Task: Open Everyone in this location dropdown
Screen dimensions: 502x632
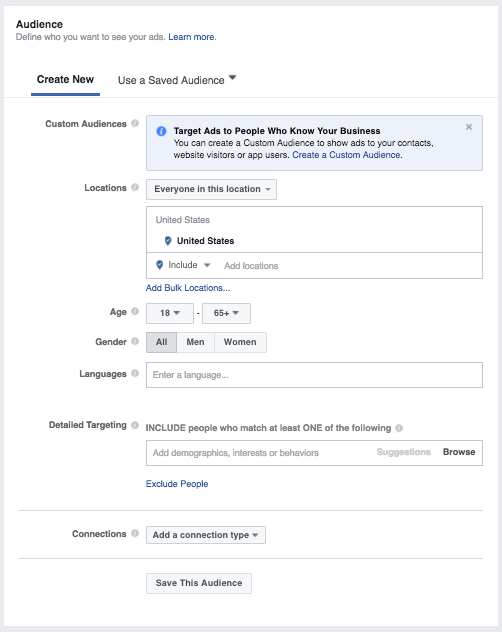Action: pyautogui.click(x=211, y=189)
